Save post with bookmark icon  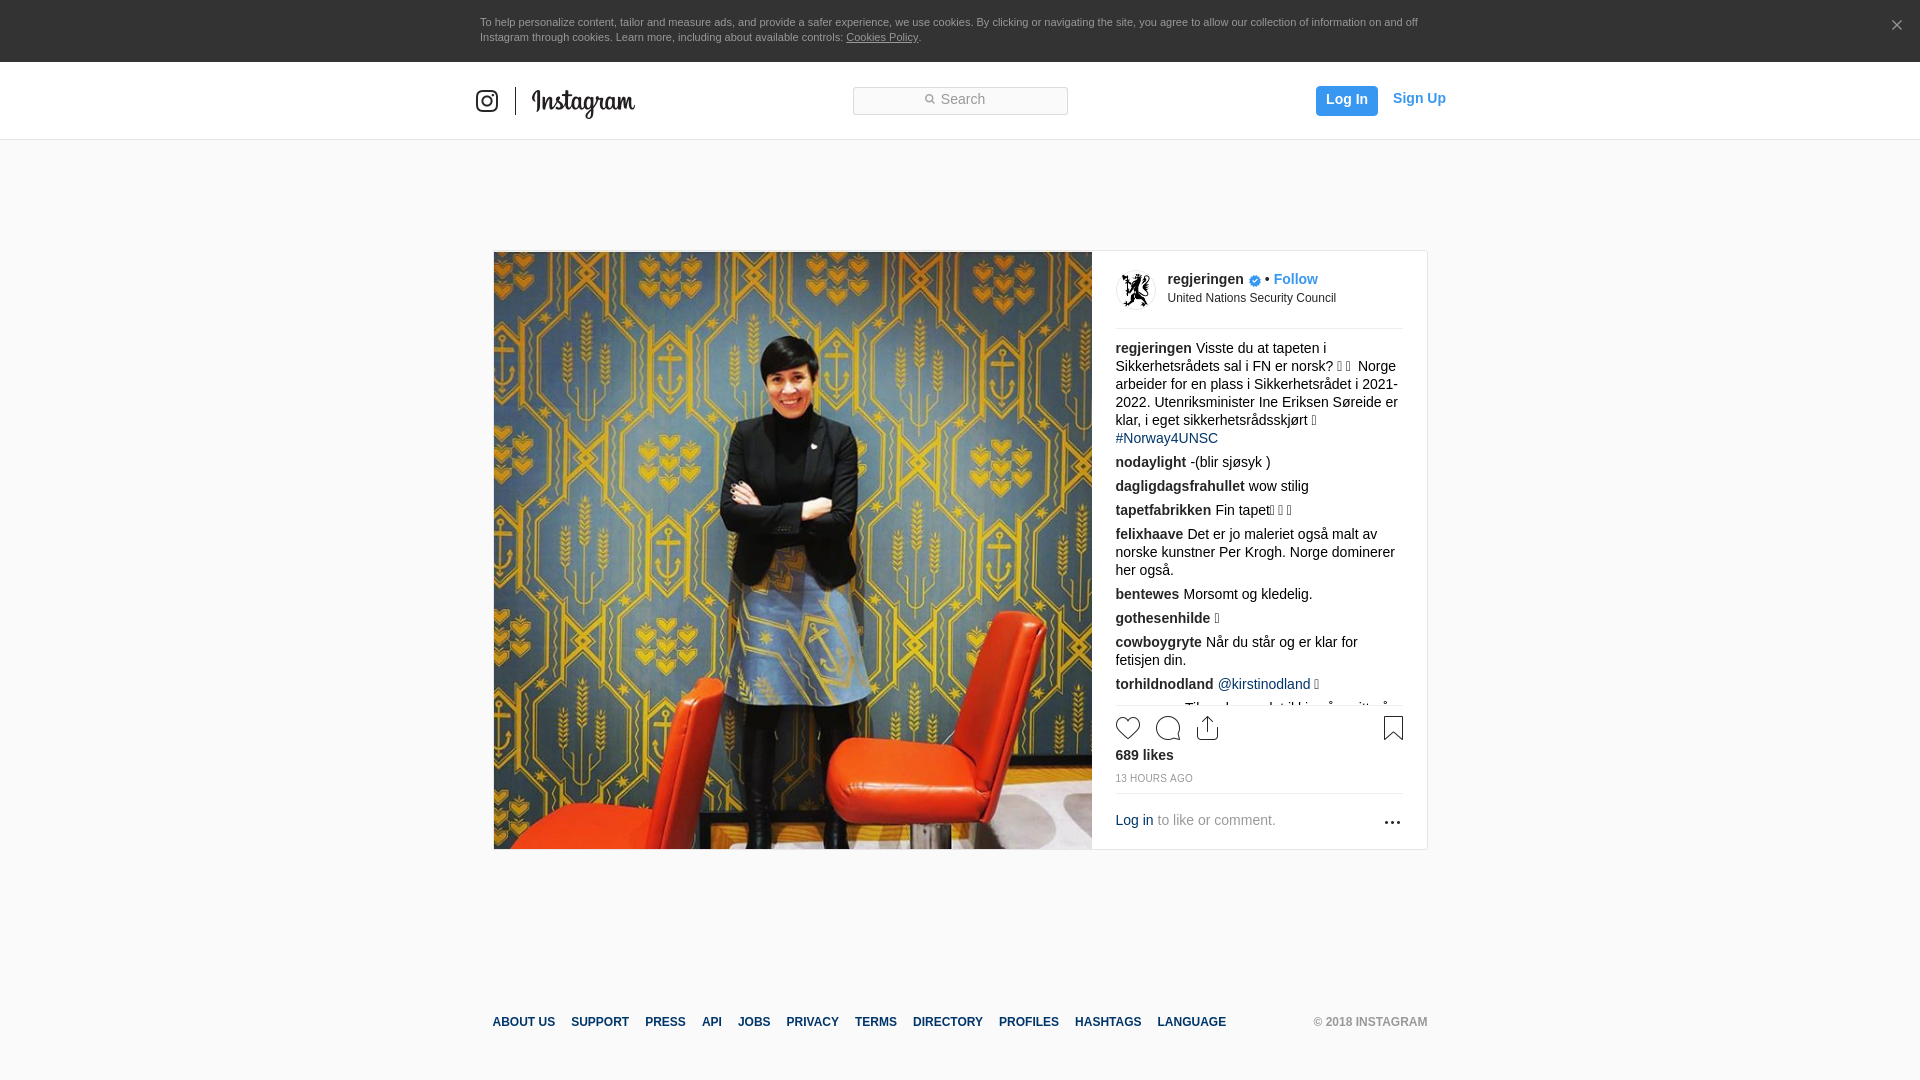coord(1393,728)
